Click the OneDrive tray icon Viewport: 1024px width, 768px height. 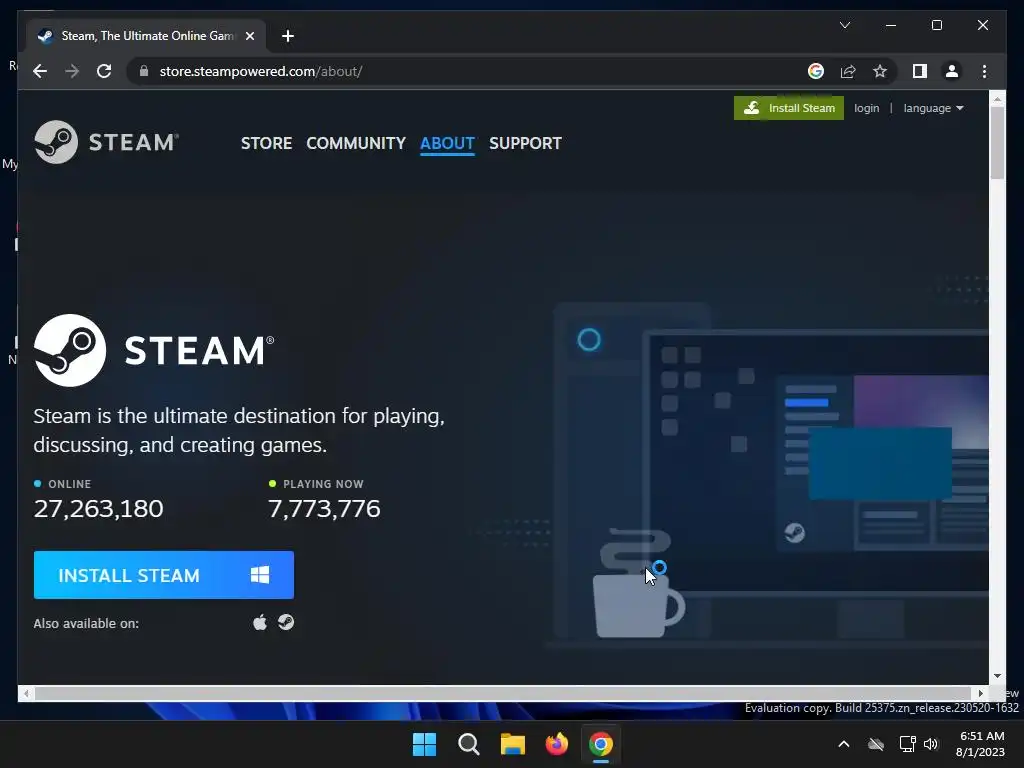coord(876,744)
